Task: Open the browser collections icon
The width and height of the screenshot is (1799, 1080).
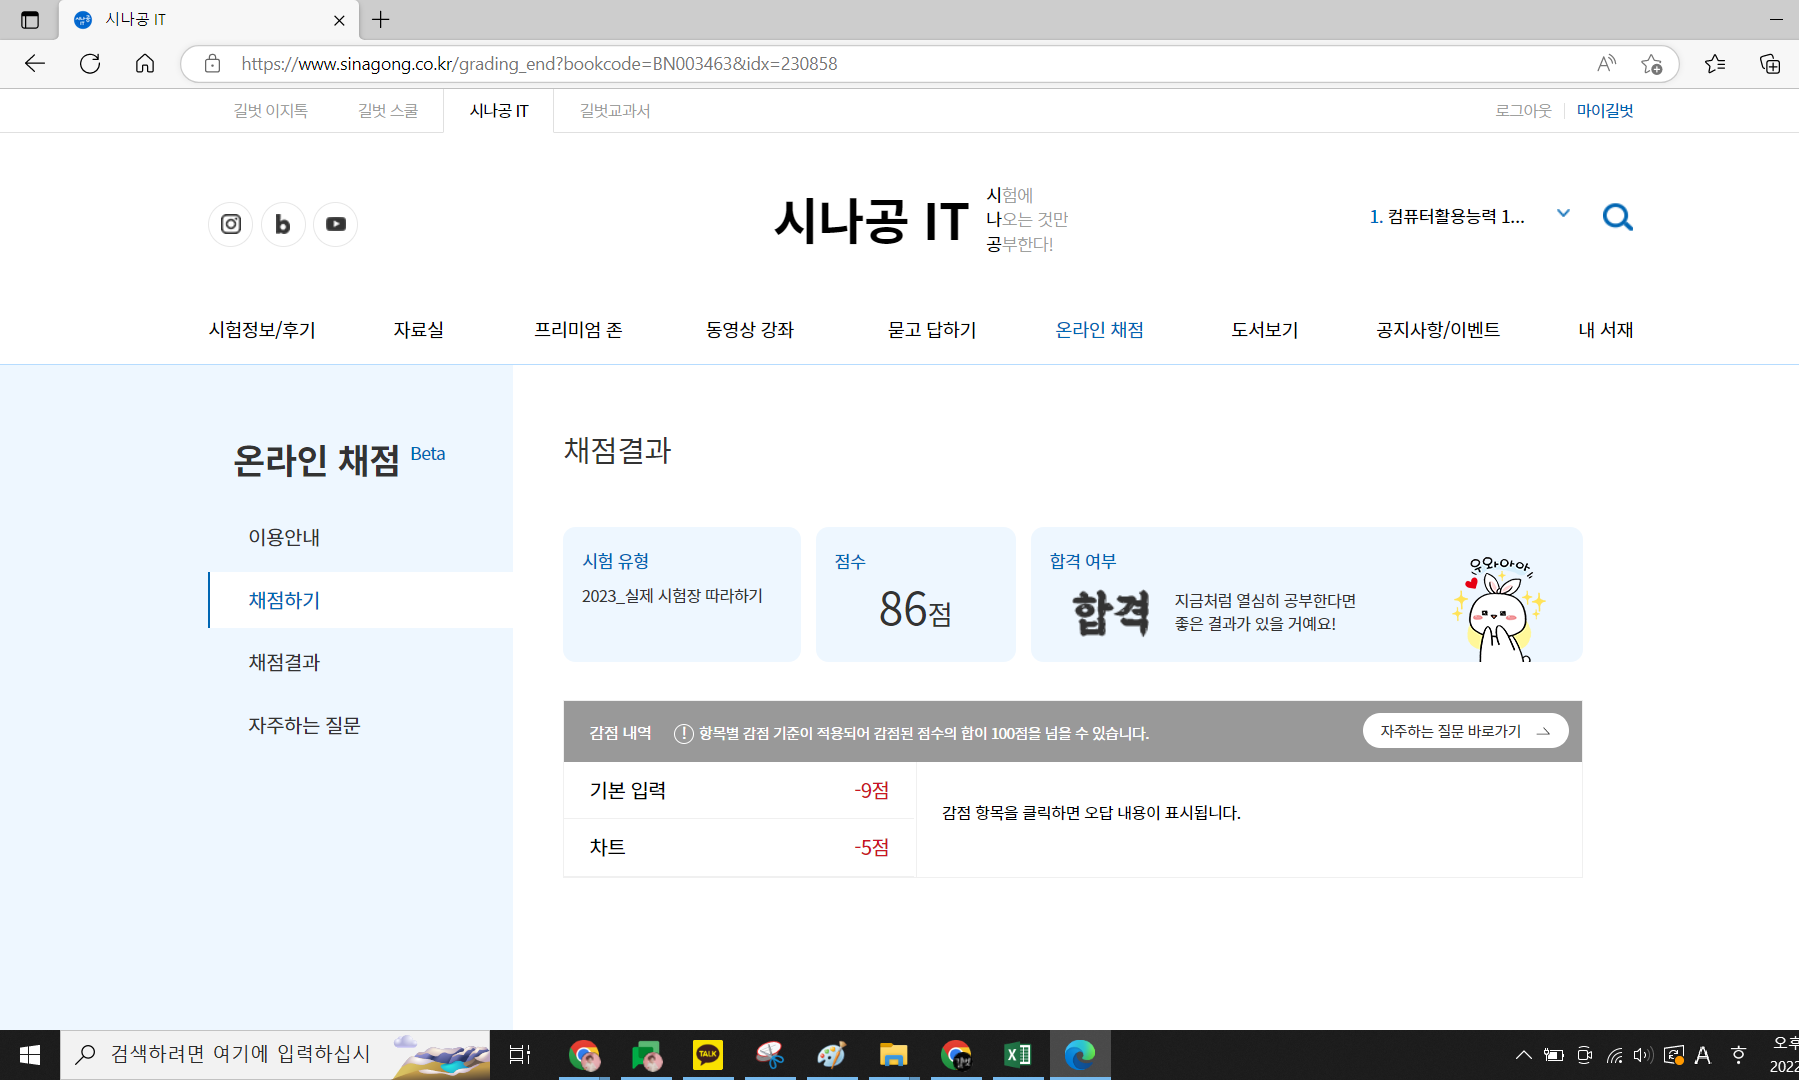Action: tap(1770, 63)
